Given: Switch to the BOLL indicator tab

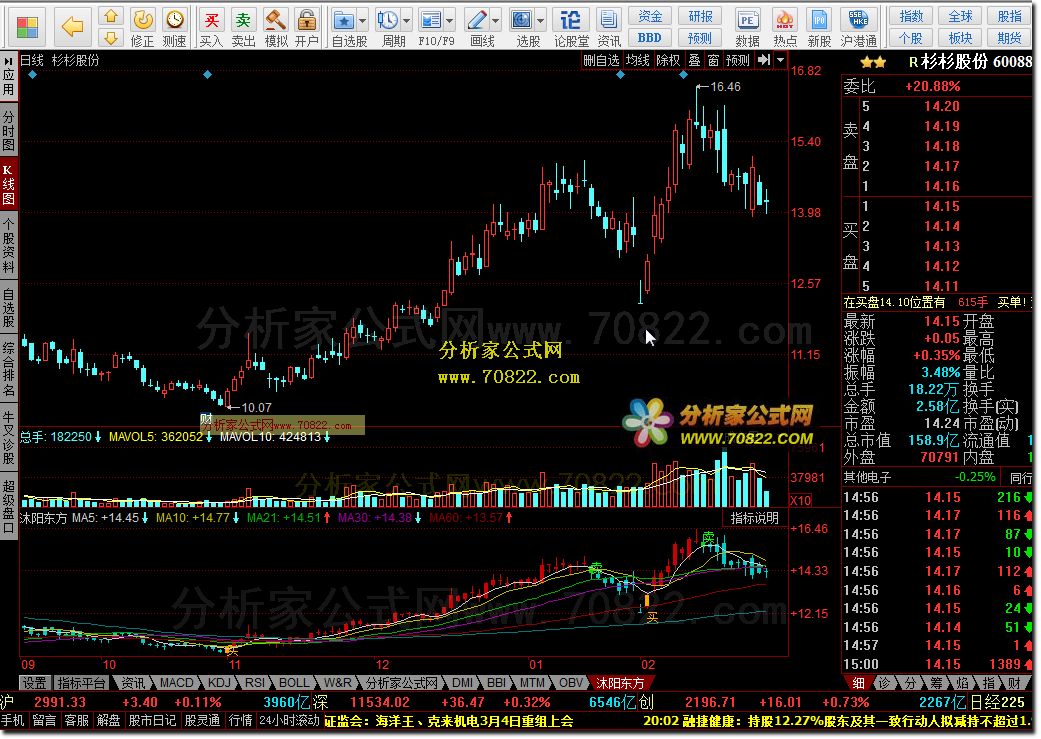Looking at the screenshot, I should point(293,683).
